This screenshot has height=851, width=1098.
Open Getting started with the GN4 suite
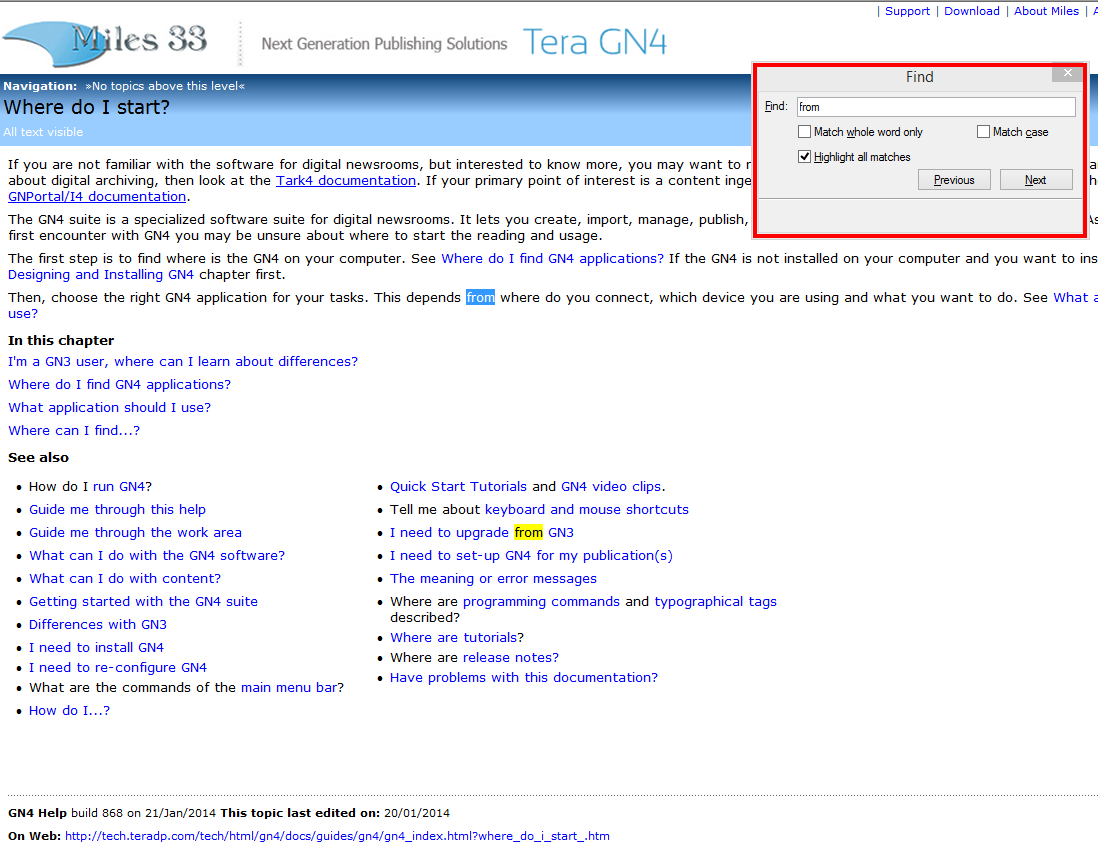[x=143, y=602]
